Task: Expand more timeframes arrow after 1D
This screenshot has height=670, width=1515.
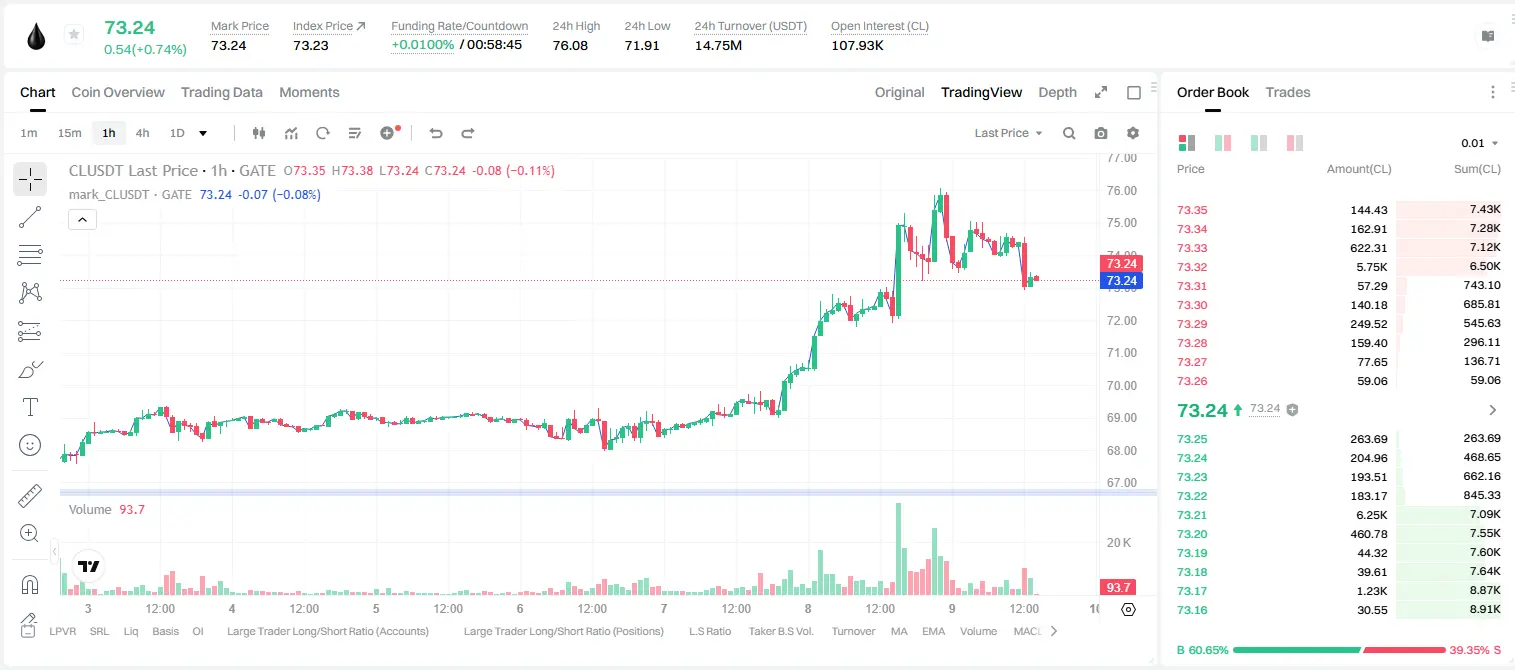Action: tap(203, 133)
